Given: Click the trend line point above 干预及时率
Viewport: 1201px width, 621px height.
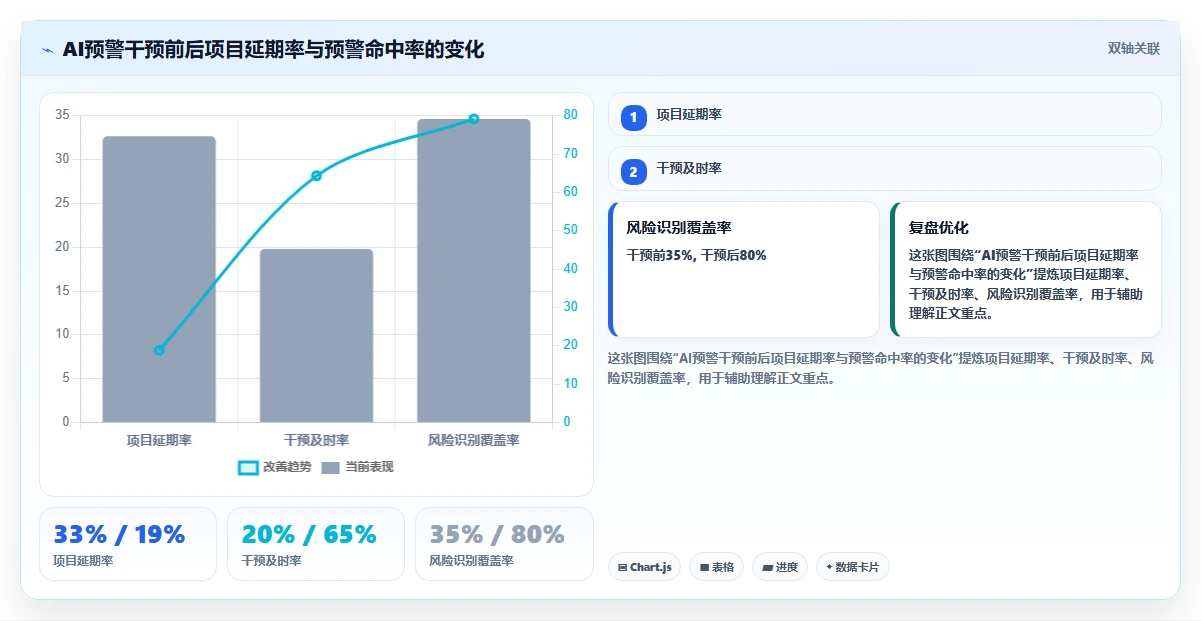Looking at the screenshot, I should coord(316,176).
